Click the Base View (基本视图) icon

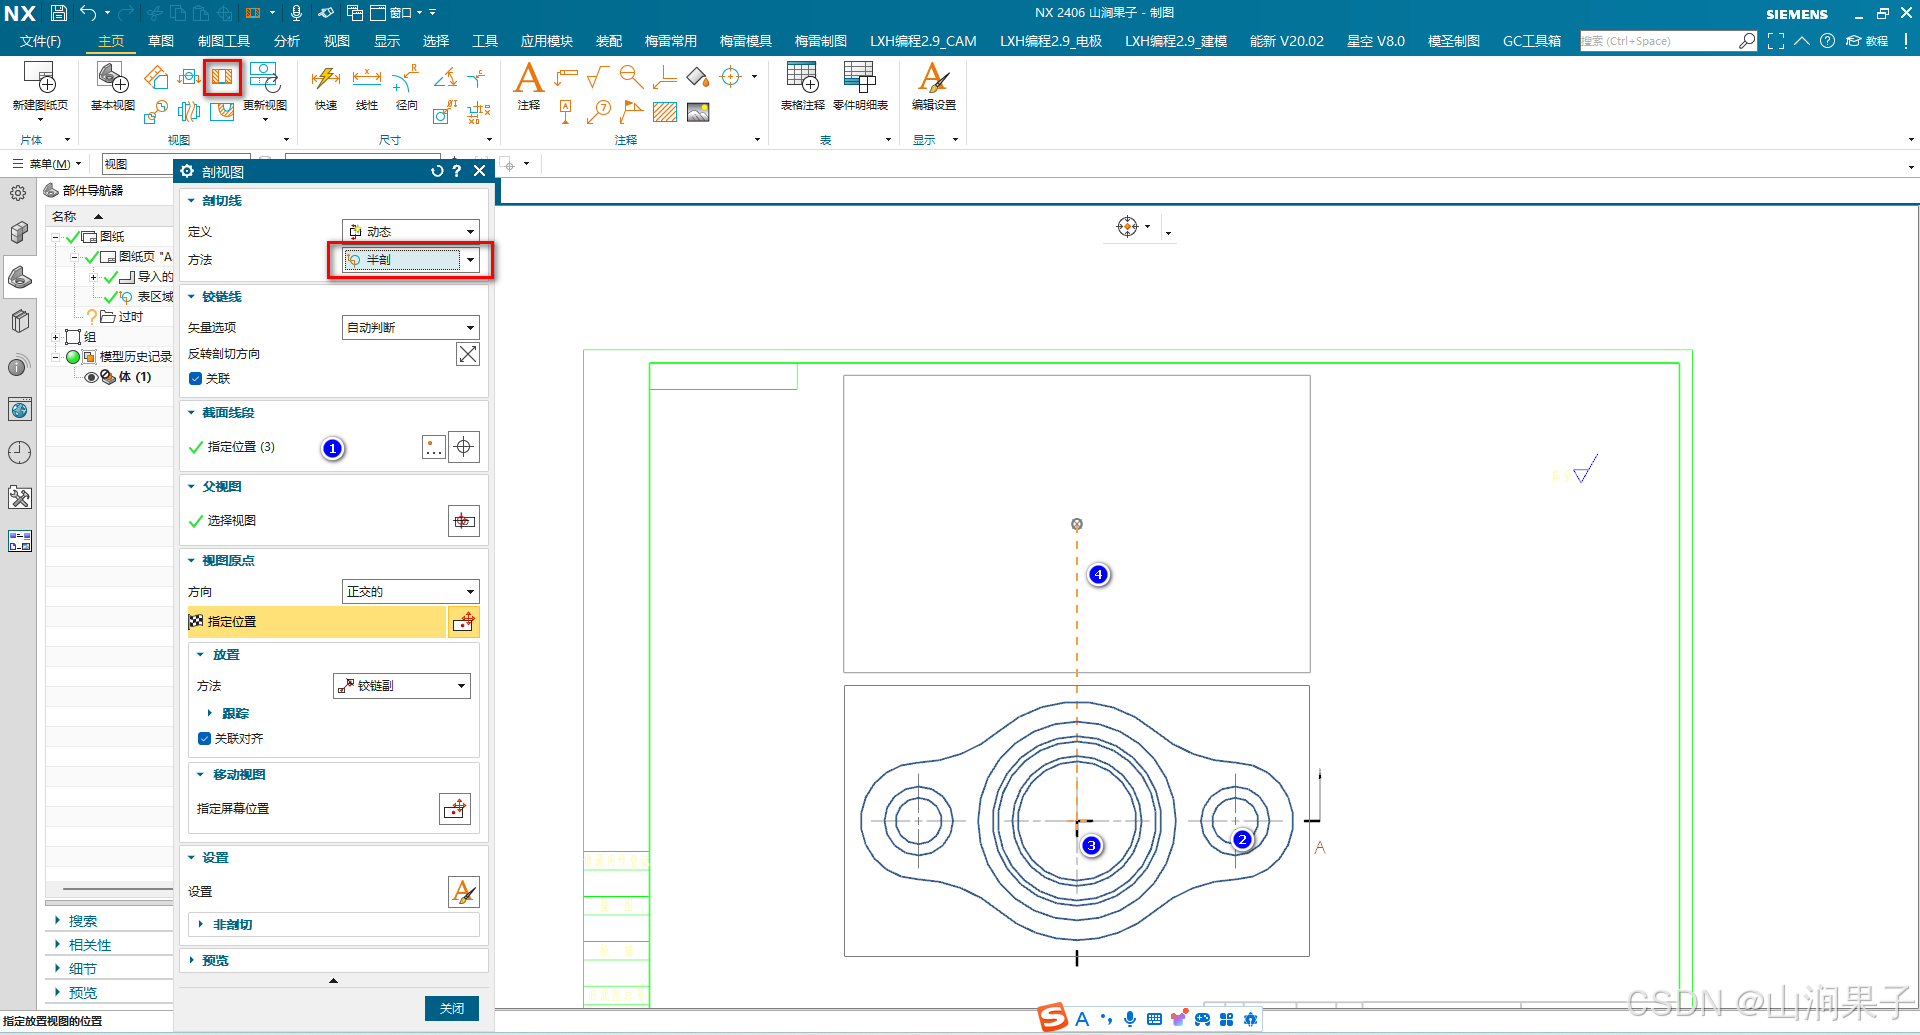coord(112,77)
